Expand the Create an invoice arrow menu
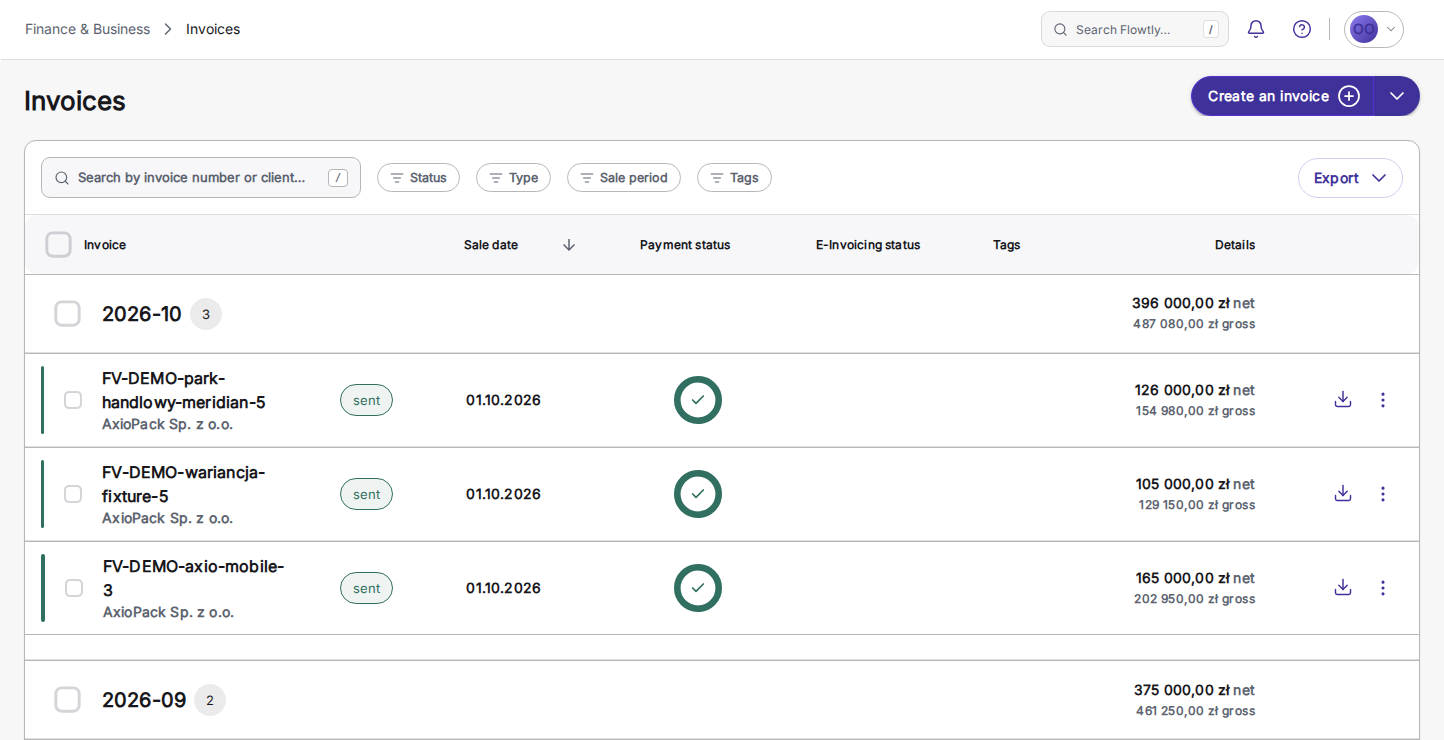This screenshot has width=1444, height=740. coord(1397,96)
